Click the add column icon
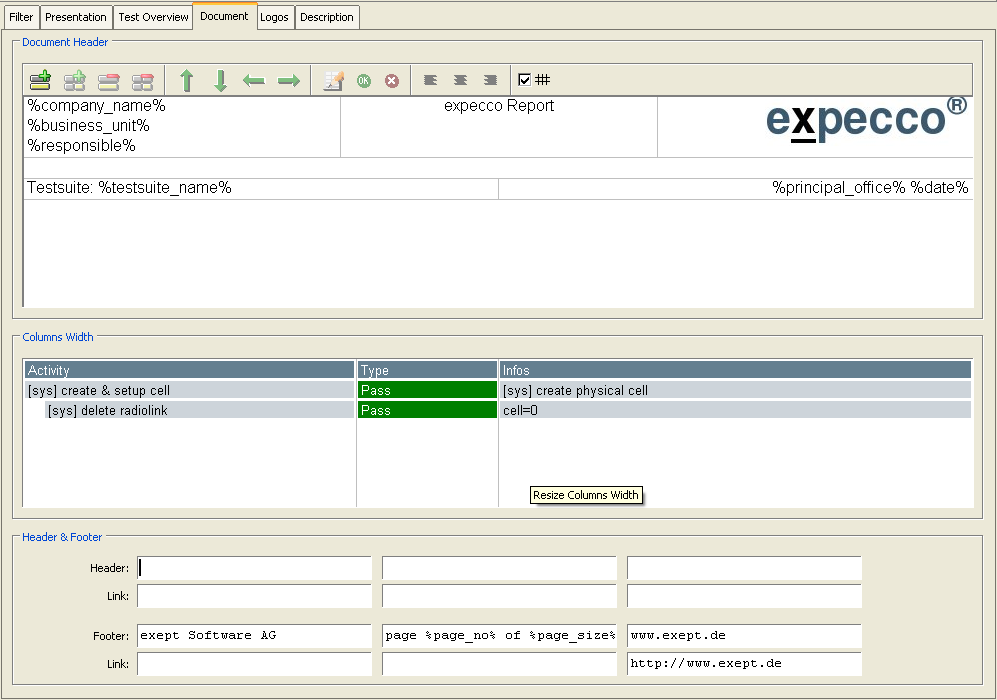 (x=75, y=81)
